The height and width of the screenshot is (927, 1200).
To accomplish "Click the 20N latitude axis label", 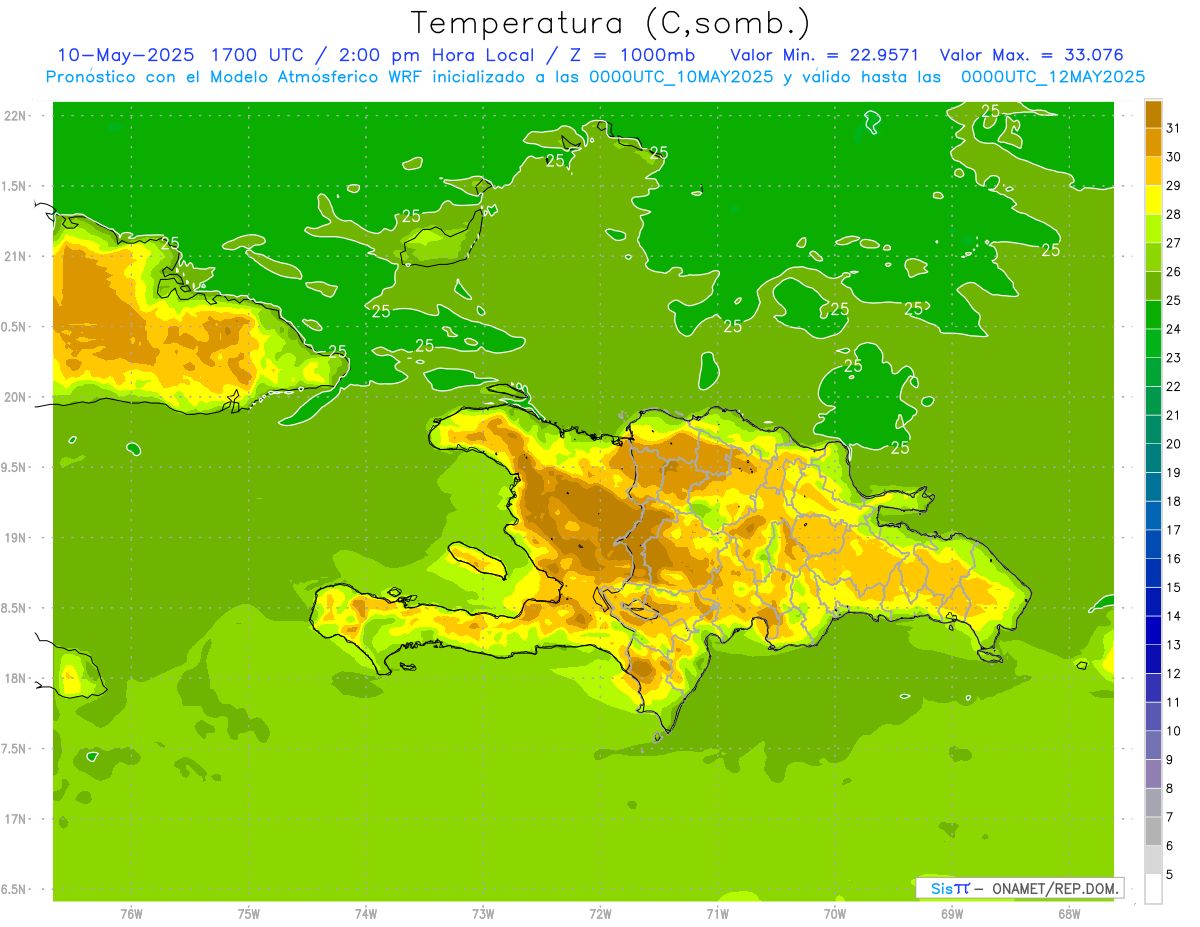I will click(16, 398).
